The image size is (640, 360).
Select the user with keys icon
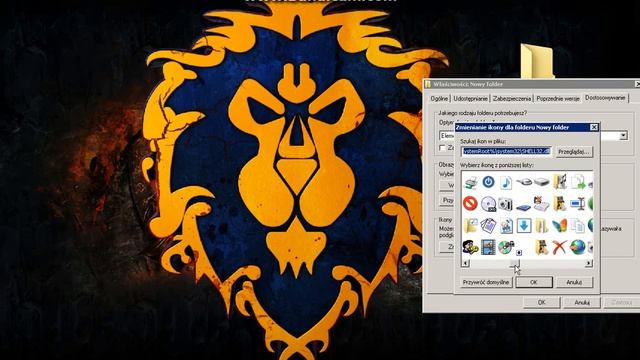tap(470, 247)
